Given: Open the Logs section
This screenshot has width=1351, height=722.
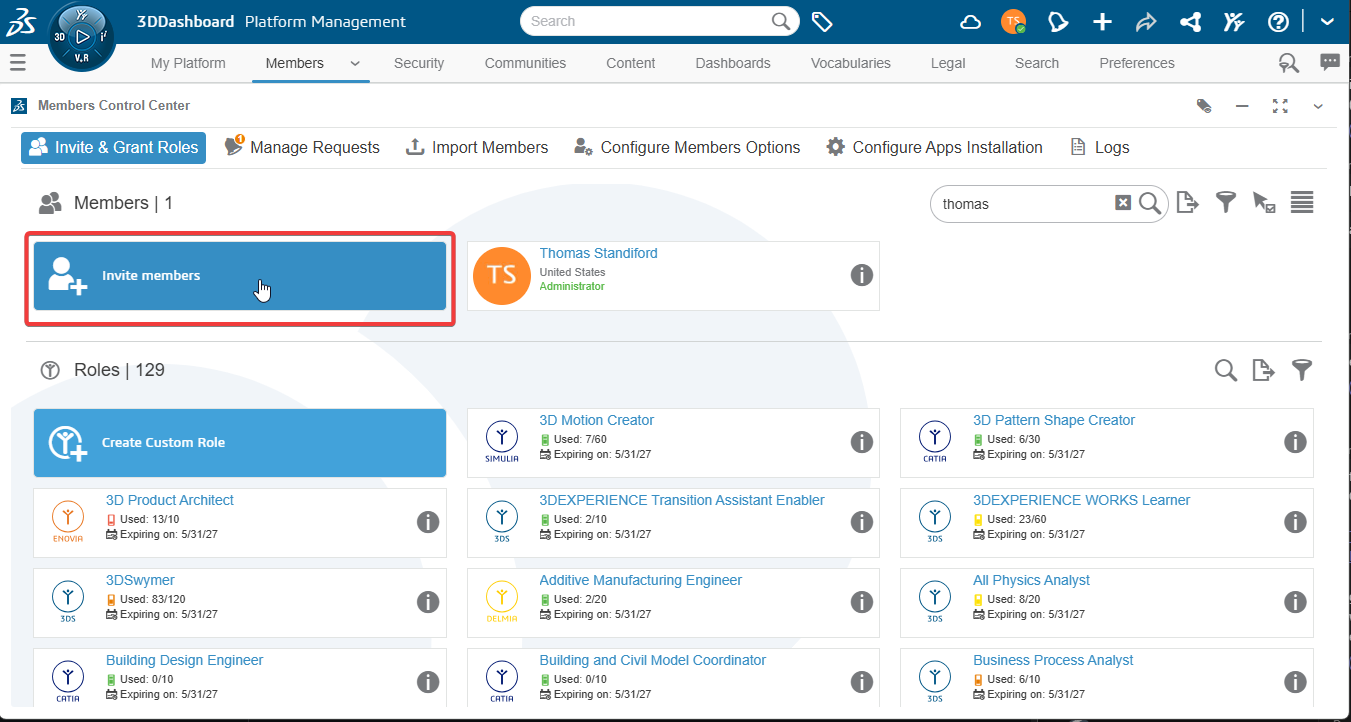Looking at the screenshot, I should tap(1099, 148).
